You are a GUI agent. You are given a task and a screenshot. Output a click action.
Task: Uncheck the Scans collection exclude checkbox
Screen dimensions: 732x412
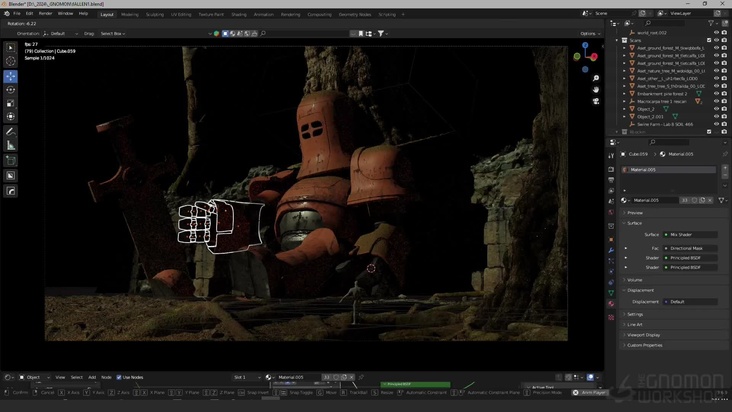coord(709,40)
